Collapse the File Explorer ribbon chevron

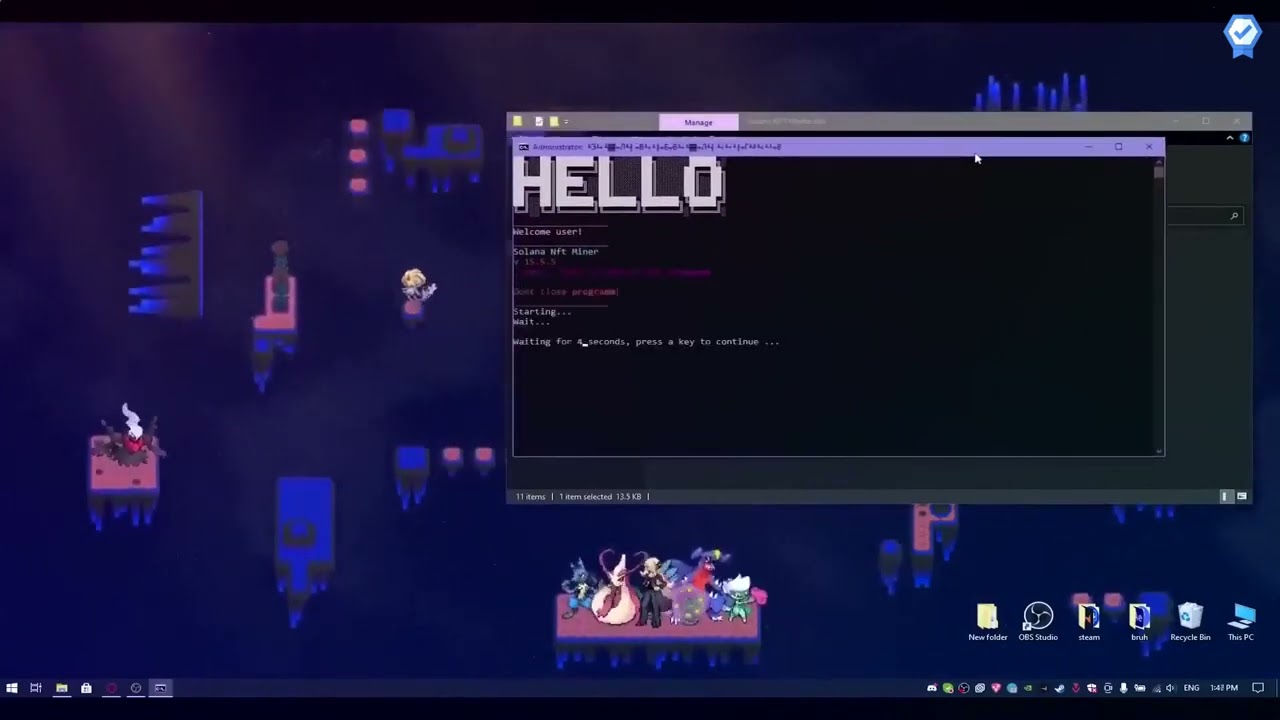1230,138
